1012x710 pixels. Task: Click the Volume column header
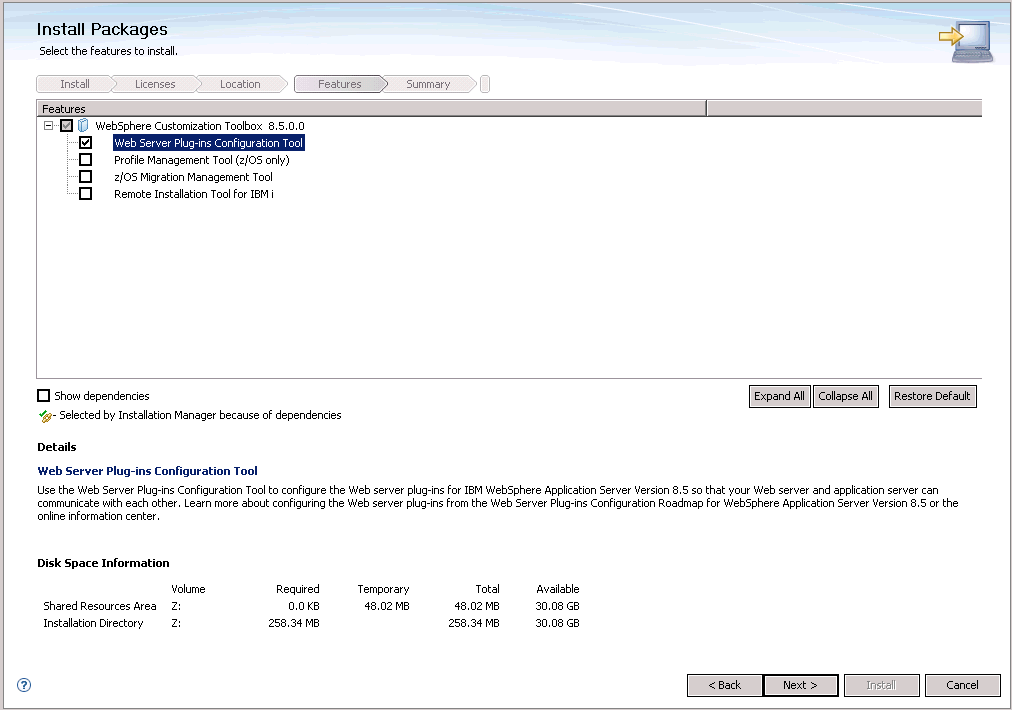point(188,589)
